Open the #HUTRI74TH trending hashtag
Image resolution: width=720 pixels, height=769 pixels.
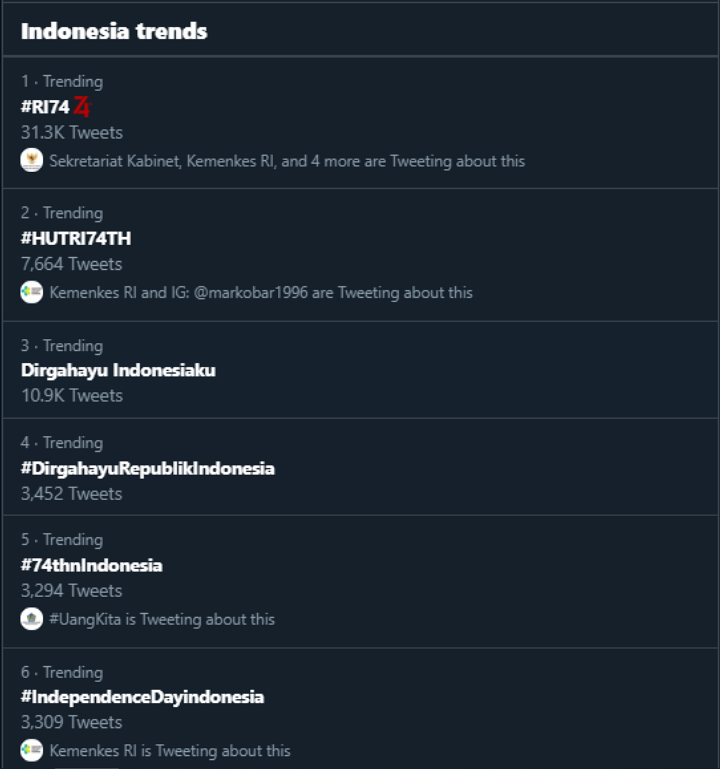click(x=76, y=238)
